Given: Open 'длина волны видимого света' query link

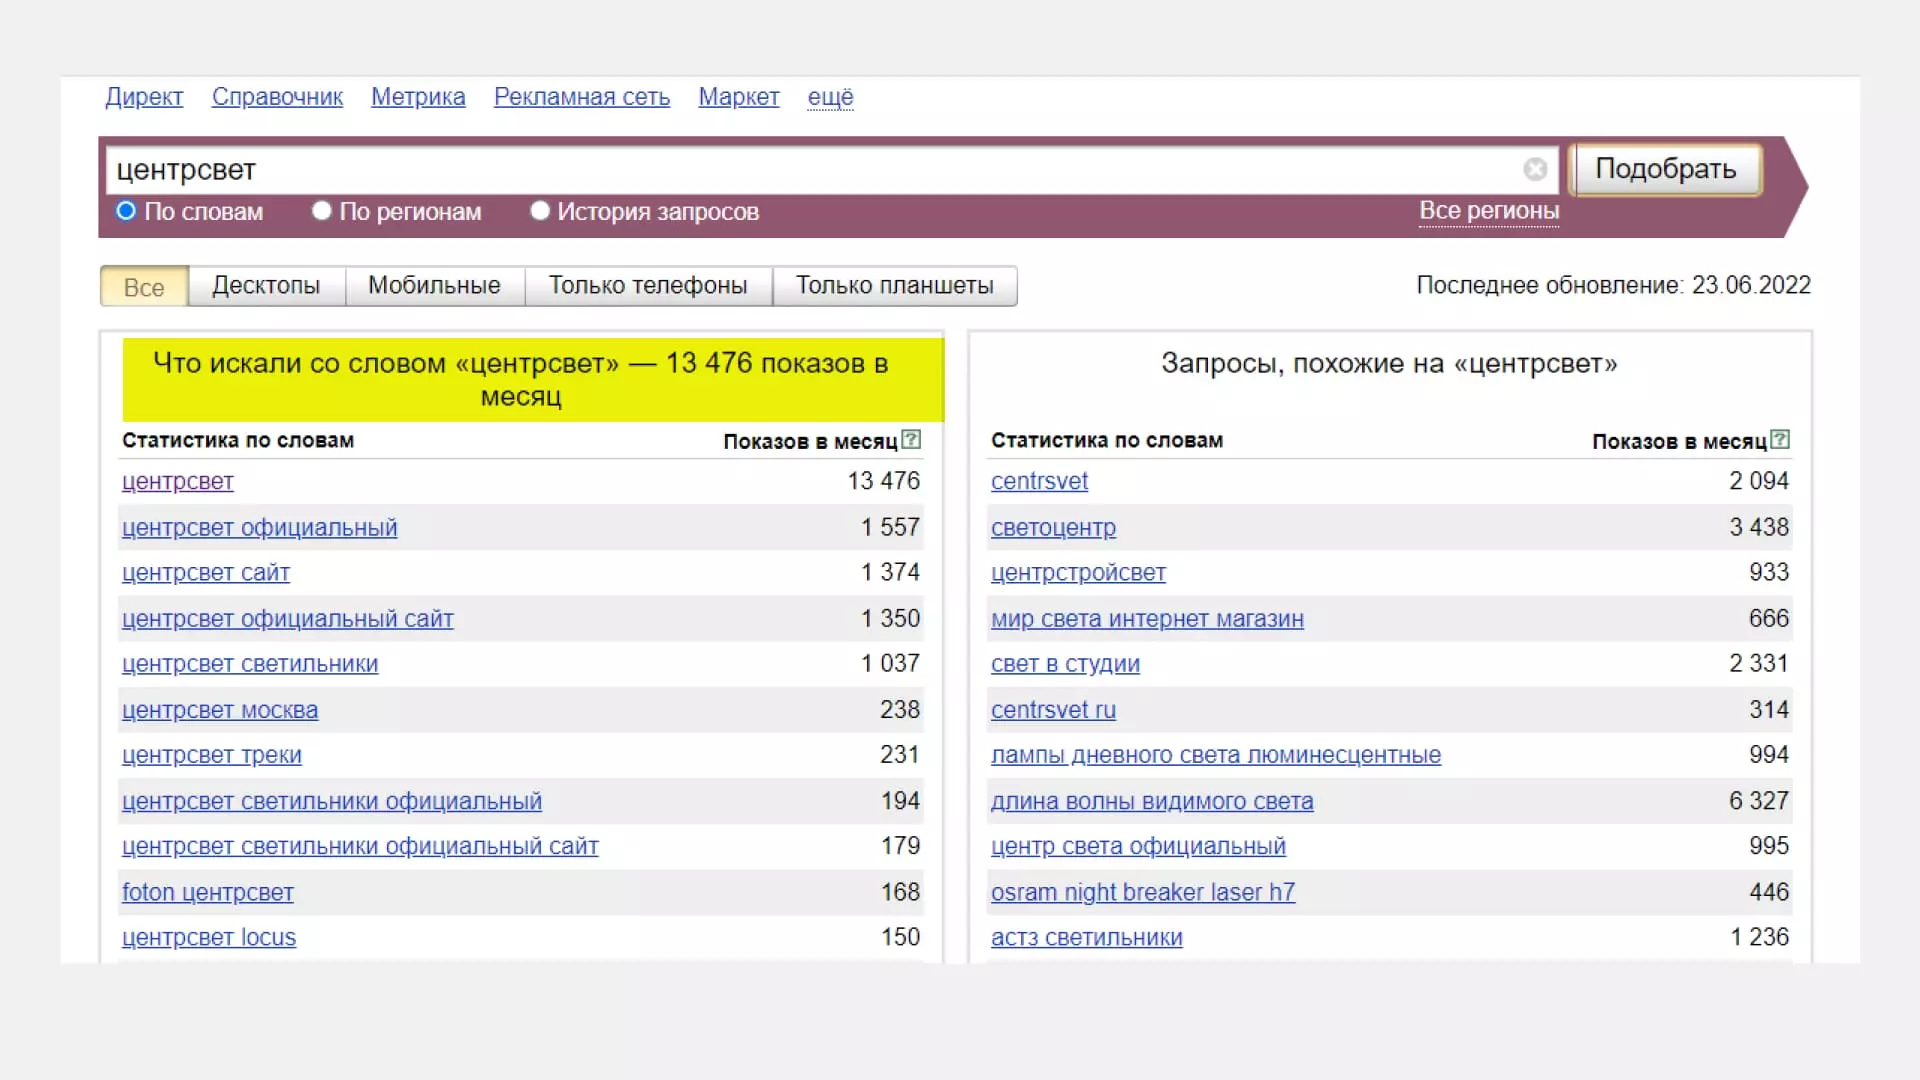Looking at the screenshot, I should coord(1153,801).
